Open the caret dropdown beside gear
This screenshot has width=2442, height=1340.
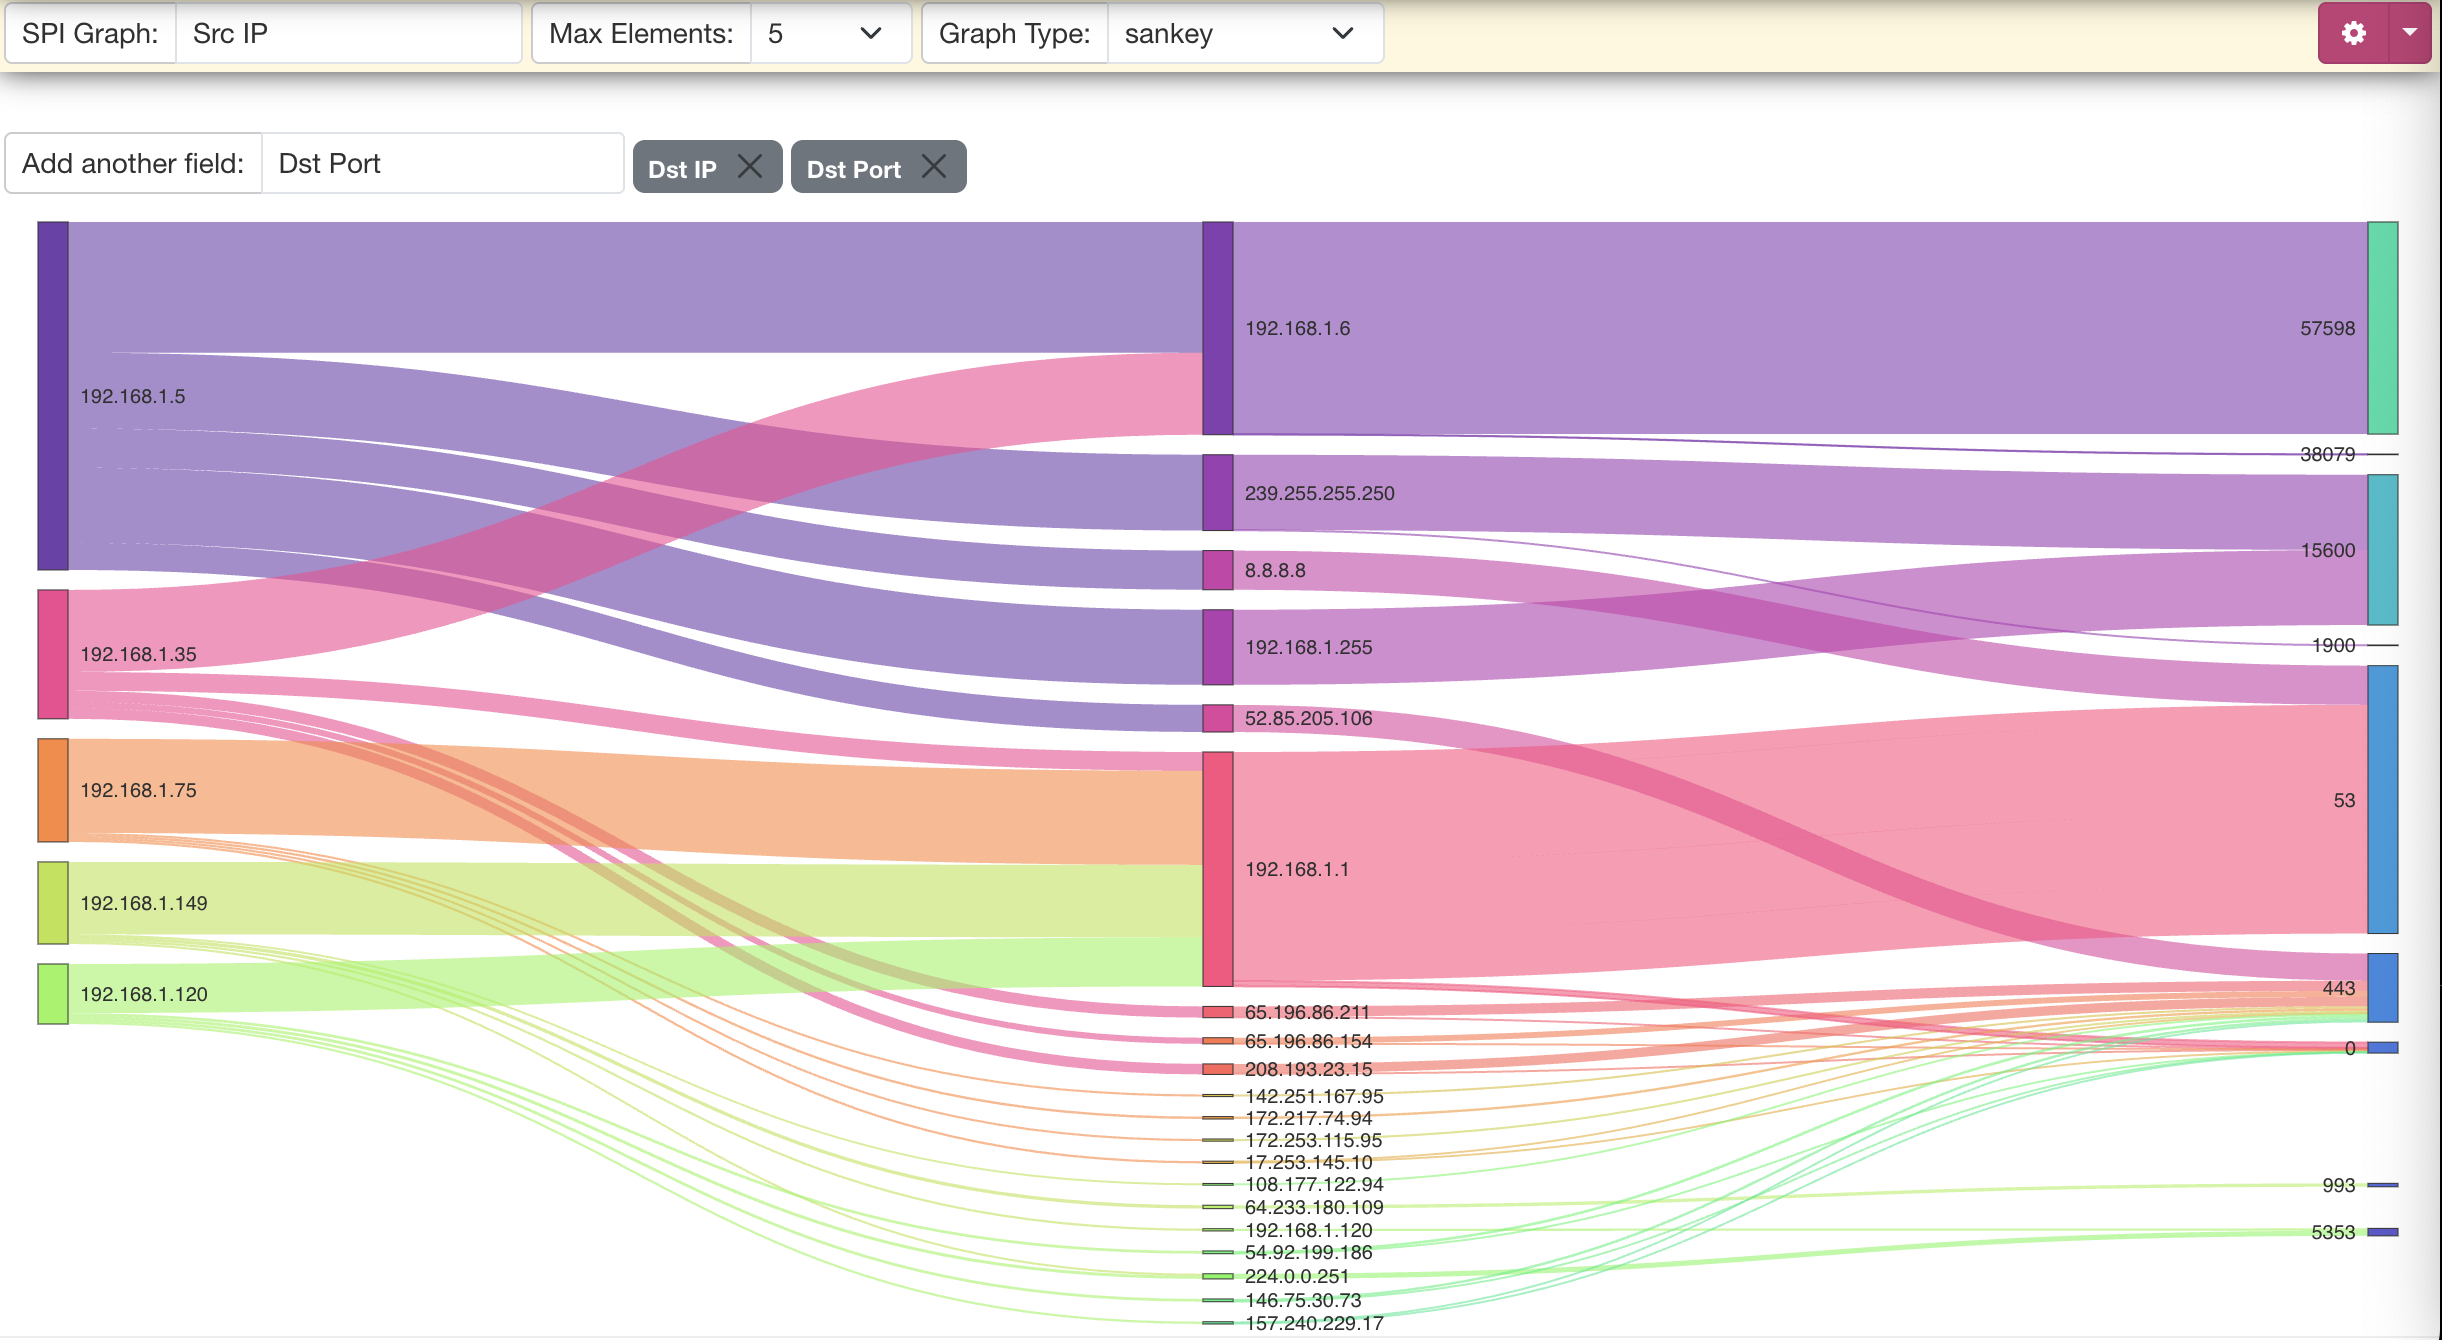coord(2410,33)
